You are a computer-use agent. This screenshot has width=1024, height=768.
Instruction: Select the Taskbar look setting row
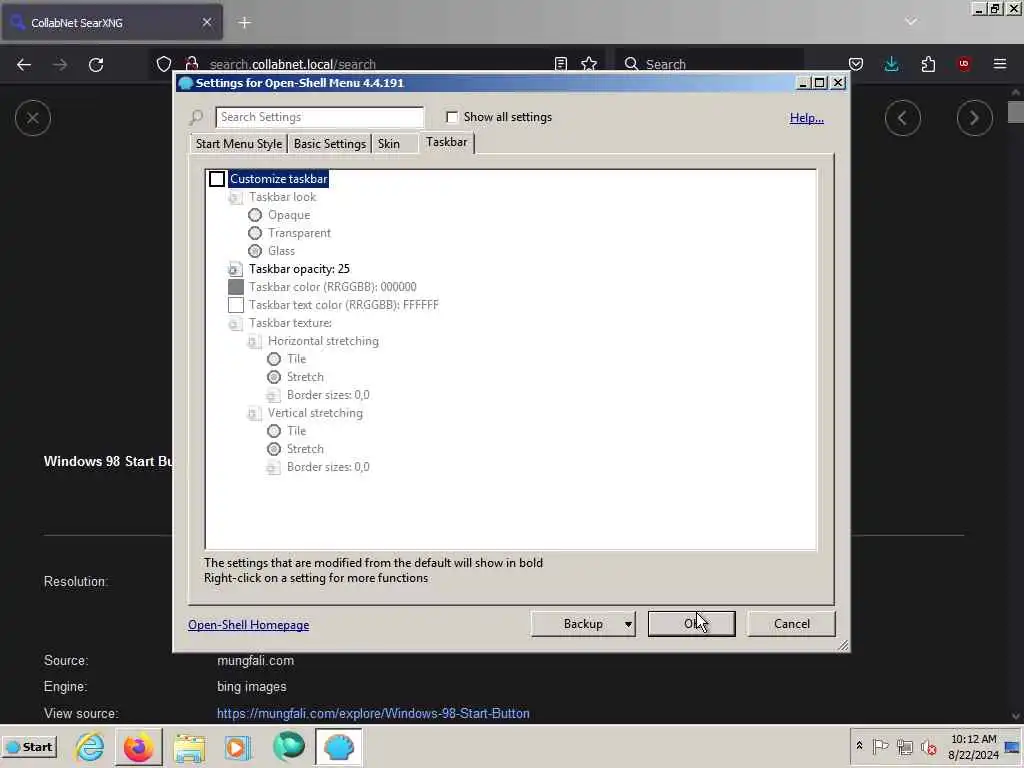click(x=282, y=197)
